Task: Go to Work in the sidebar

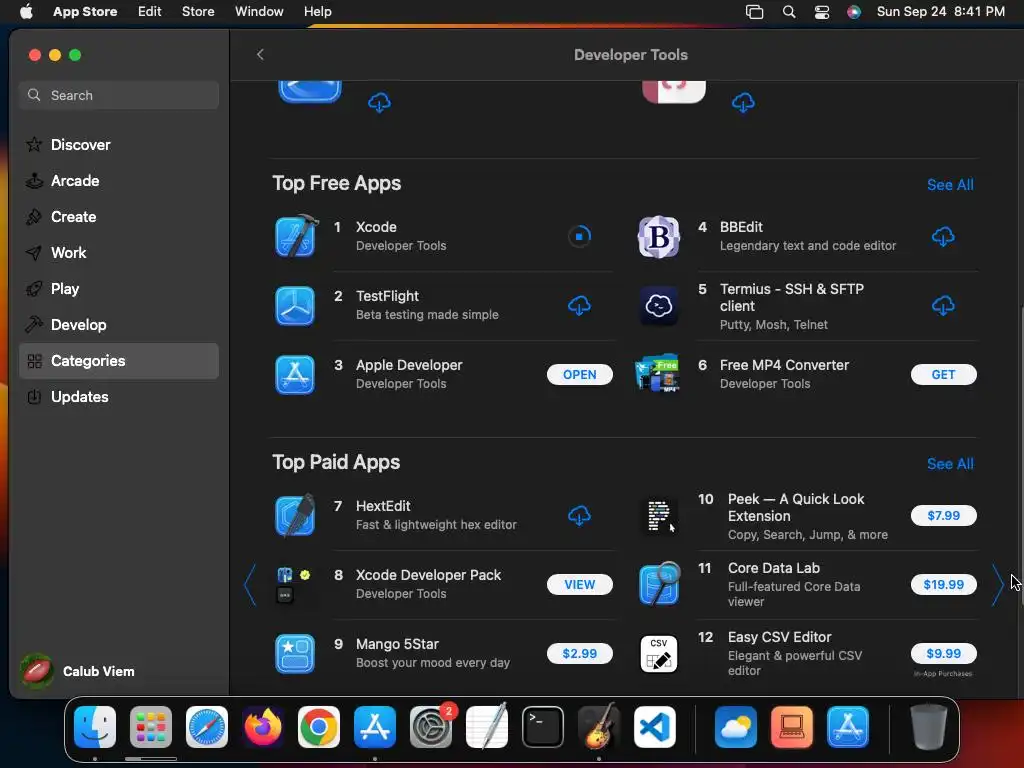Action: pyautogui.click(x=119, y=253)
